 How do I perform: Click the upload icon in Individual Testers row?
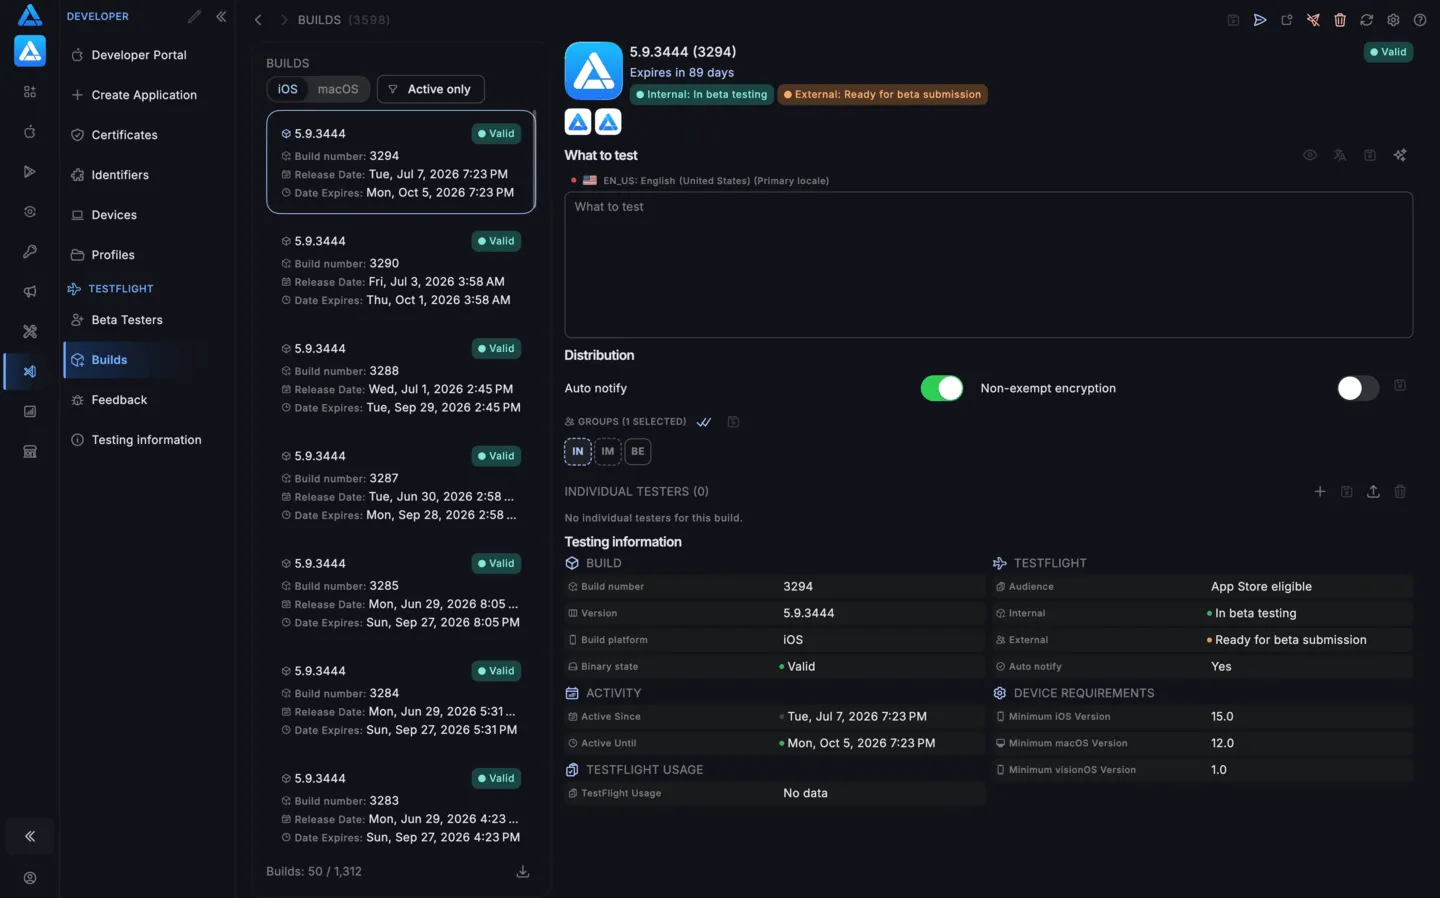pyautogui.click(x=1373, y=491)
